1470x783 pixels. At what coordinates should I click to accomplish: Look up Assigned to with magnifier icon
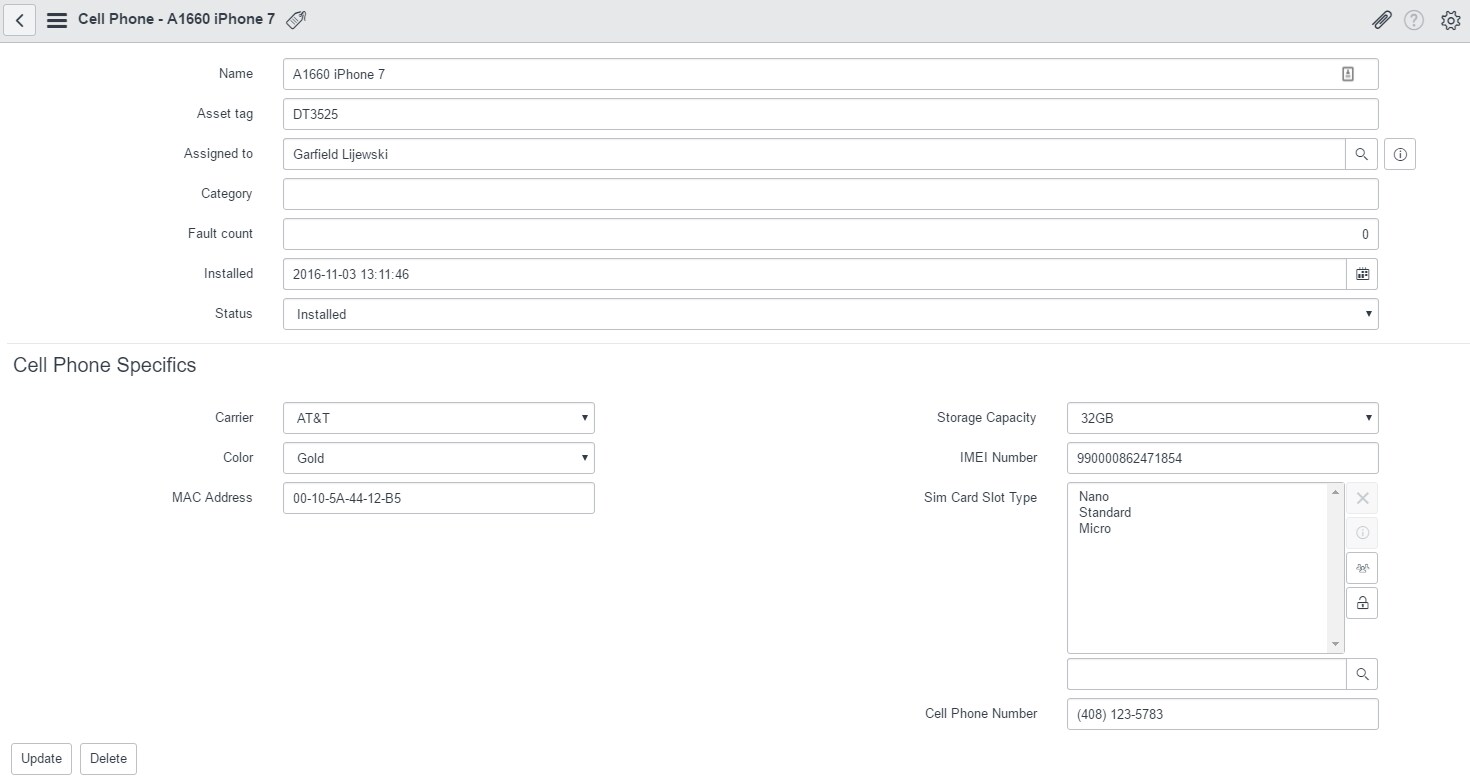[x=1361, y=154]
